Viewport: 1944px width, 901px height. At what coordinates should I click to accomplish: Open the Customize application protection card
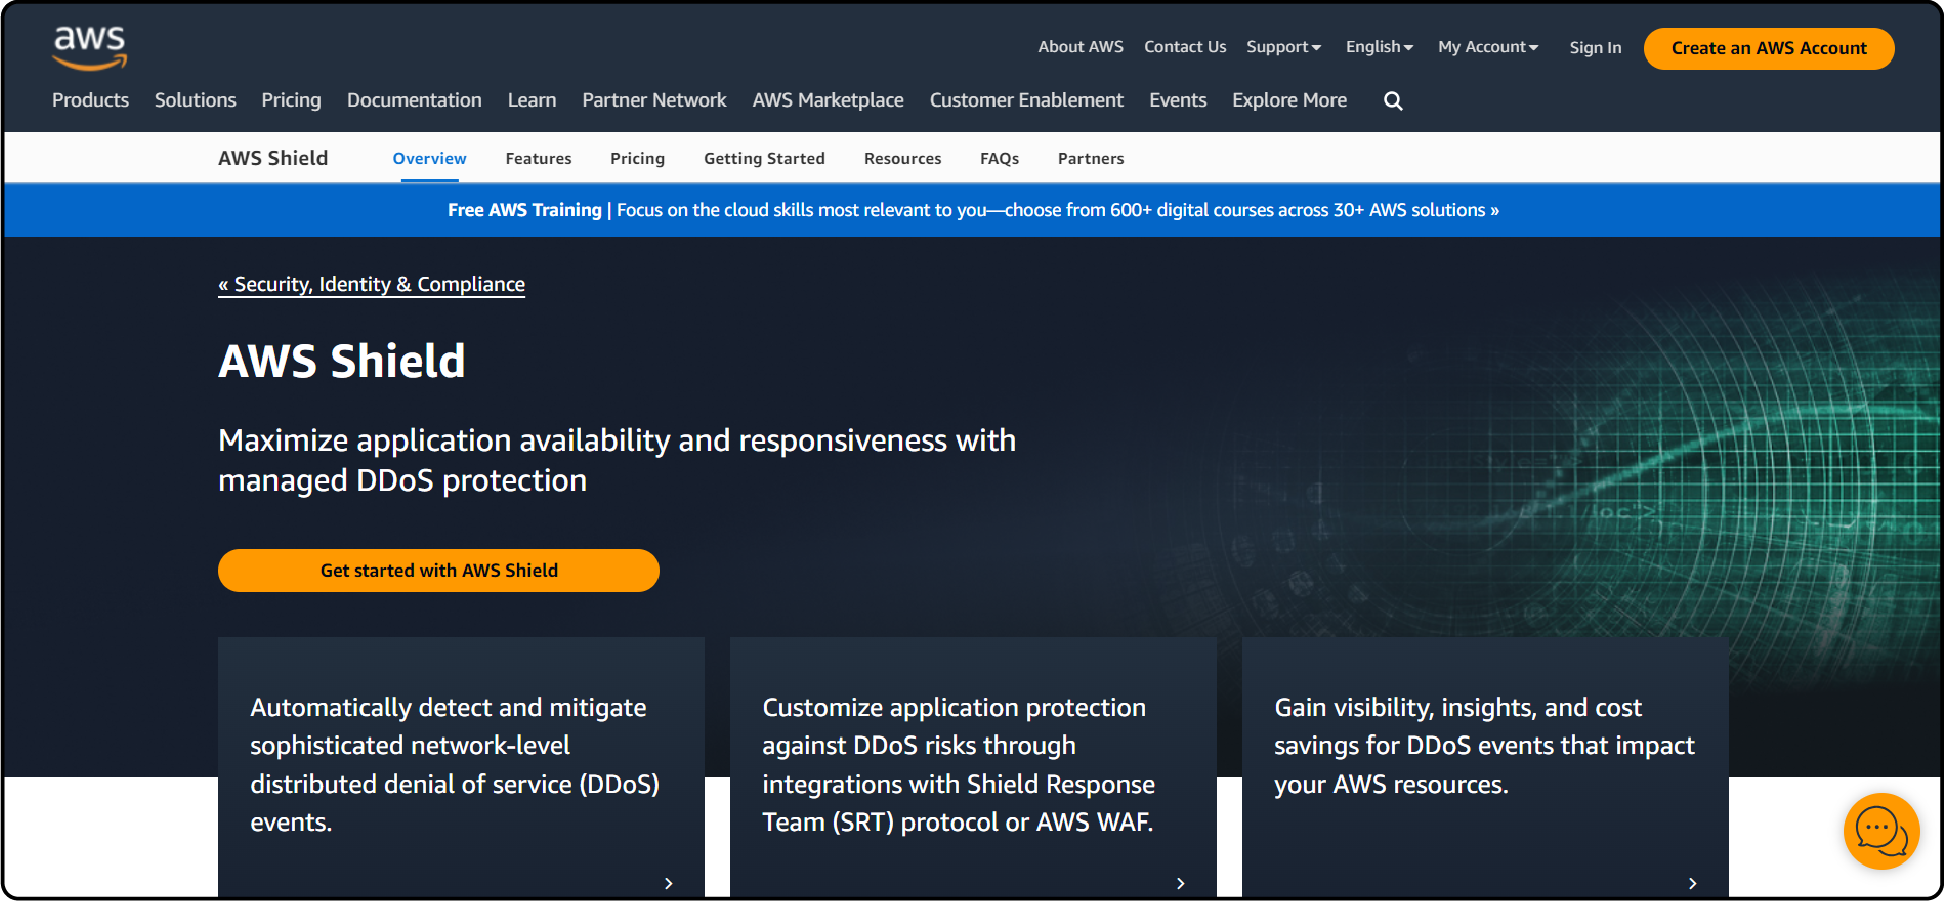(x=973, y=767)
